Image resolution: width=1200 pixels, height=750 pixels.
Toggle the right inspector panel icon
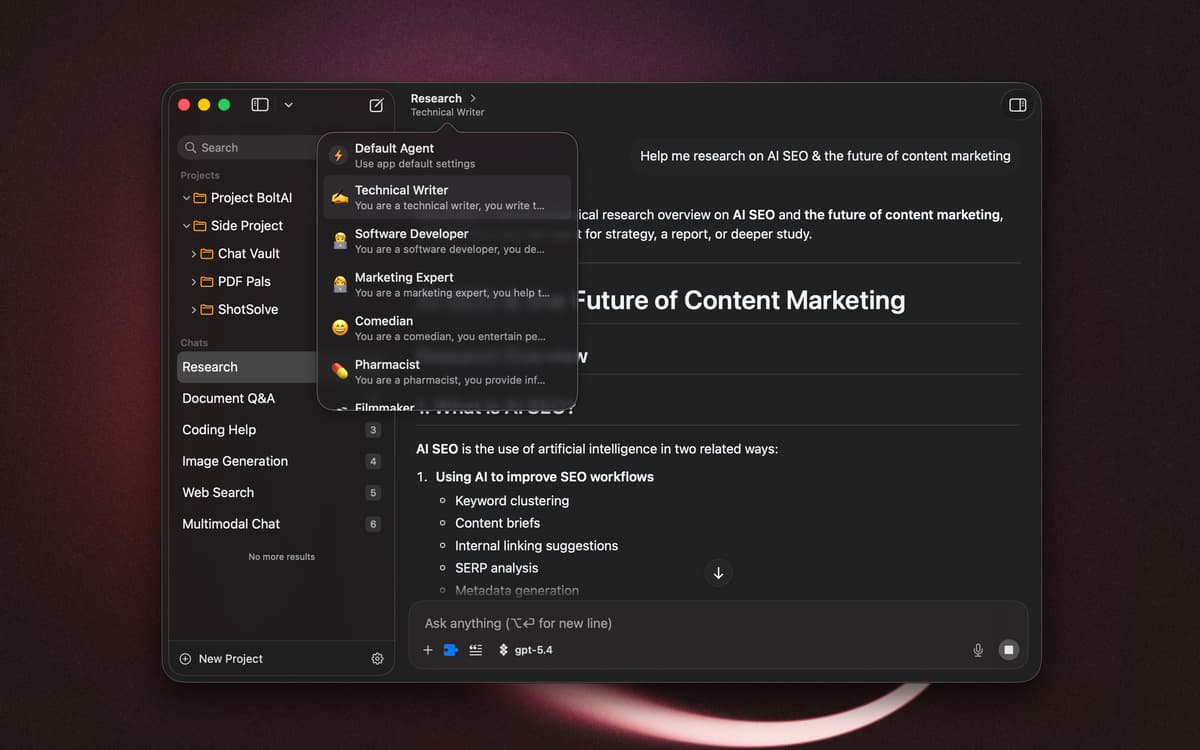pyautogui.click(x=1017, y=105)
